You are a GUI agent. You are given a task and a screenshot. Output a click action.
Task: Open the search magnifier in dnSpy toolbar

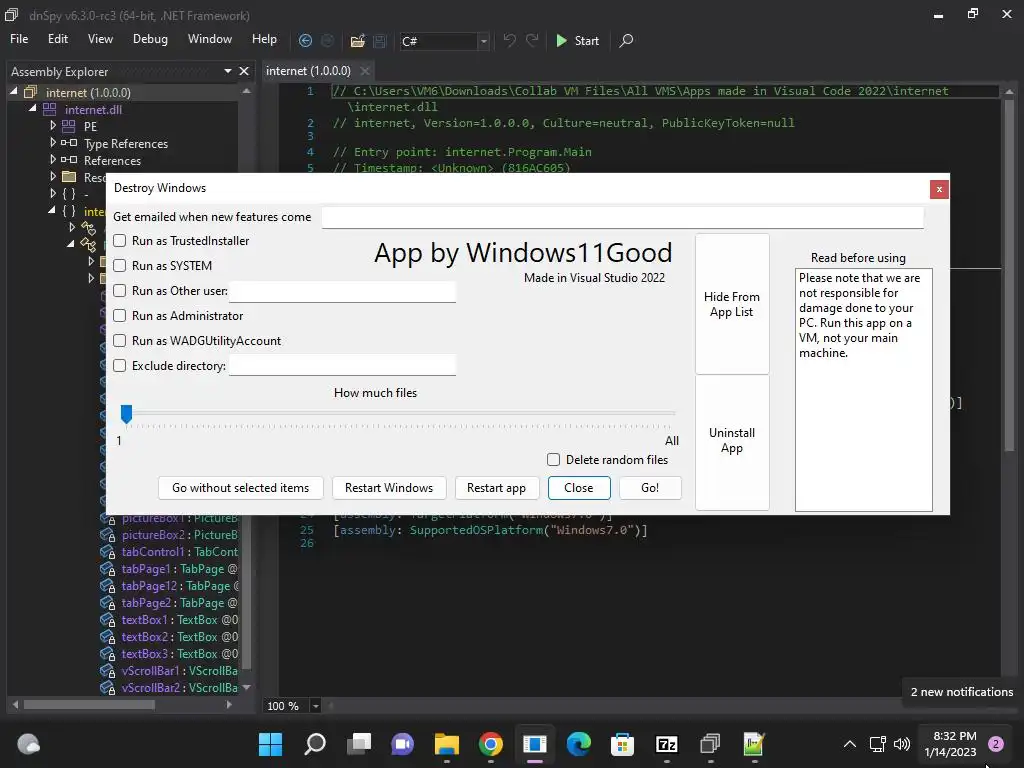click(626, 40)
